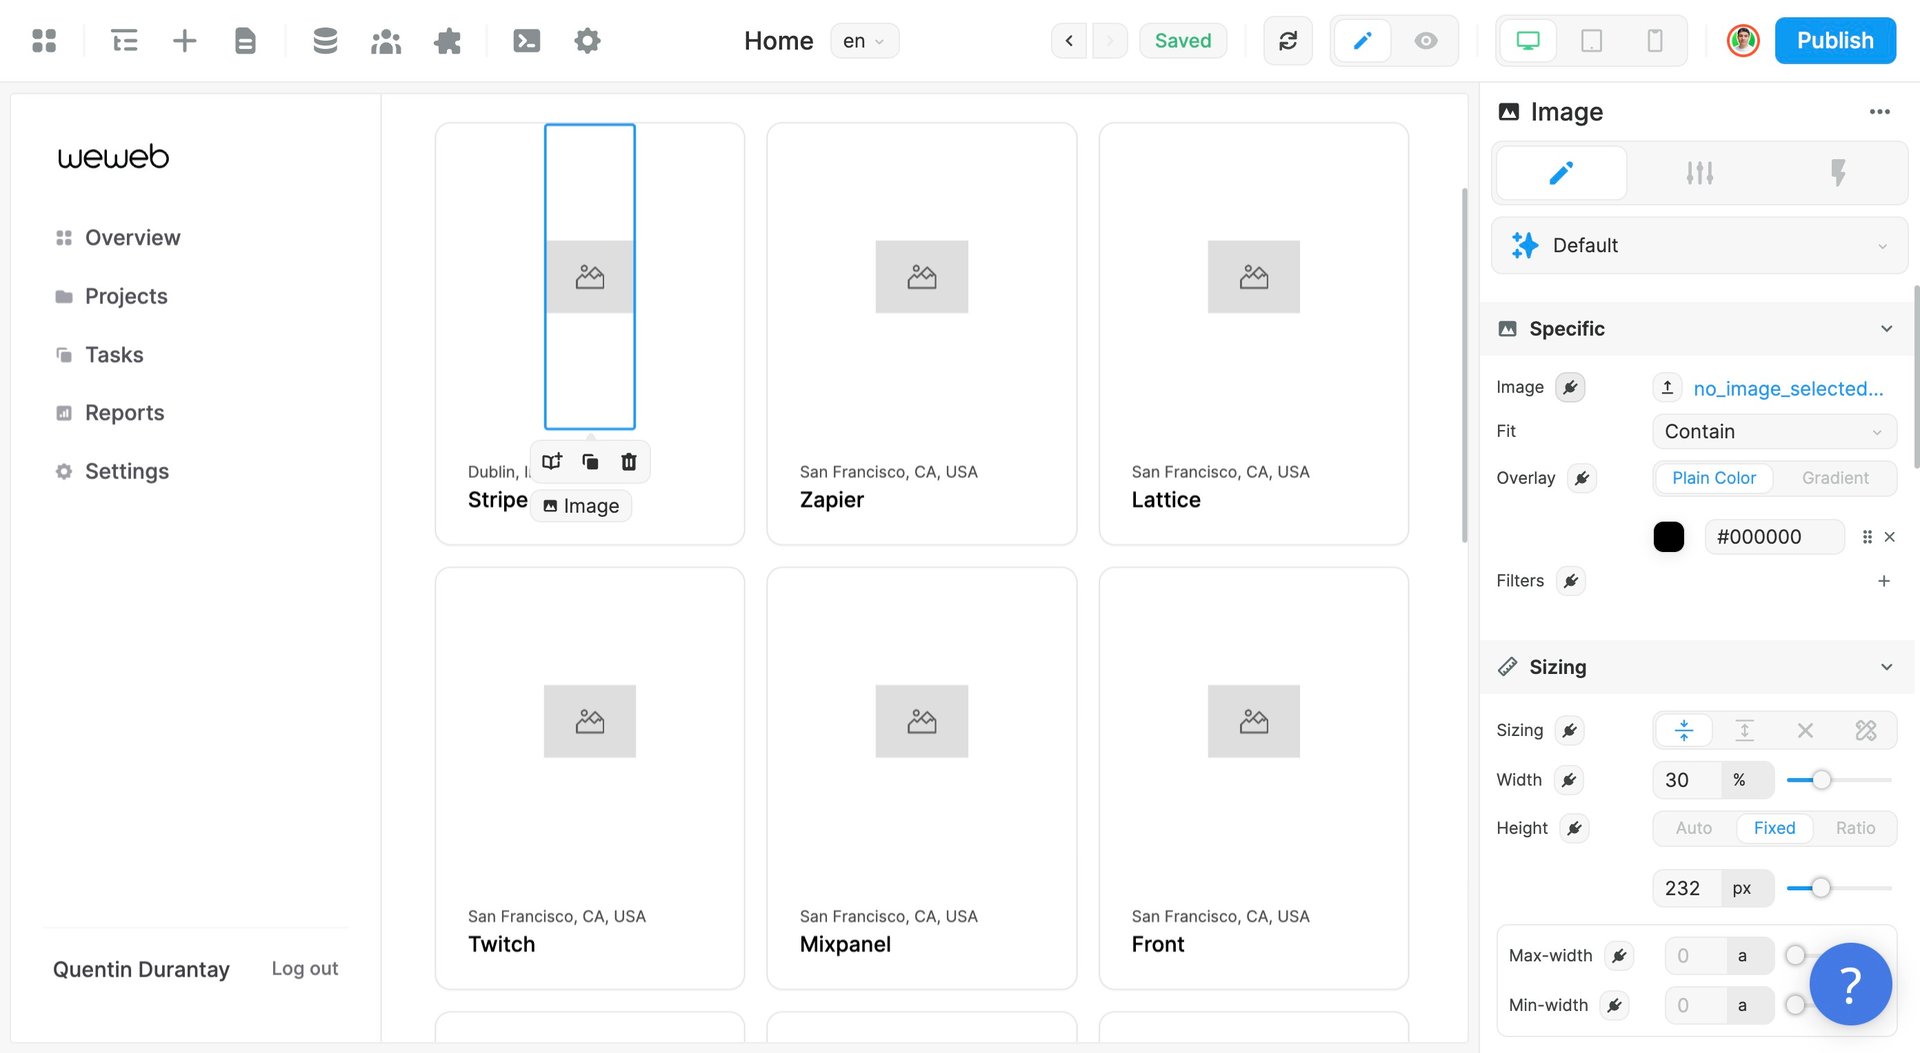Open the Tasks sidebar item
Screen dimensions: 1920x1053
pyautogui.click(x=100, y=355)
